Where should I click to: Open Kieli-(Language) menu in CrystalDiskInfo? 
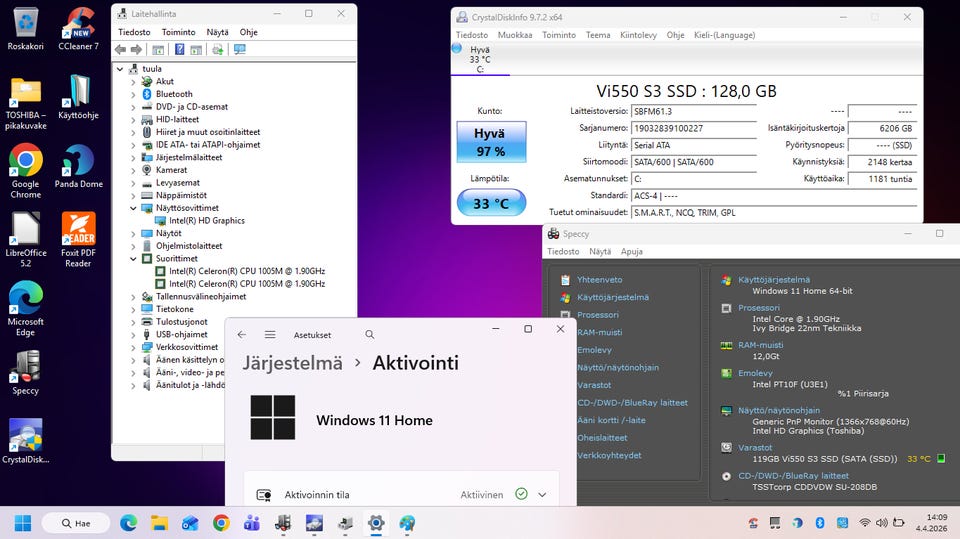click(724, 35)
